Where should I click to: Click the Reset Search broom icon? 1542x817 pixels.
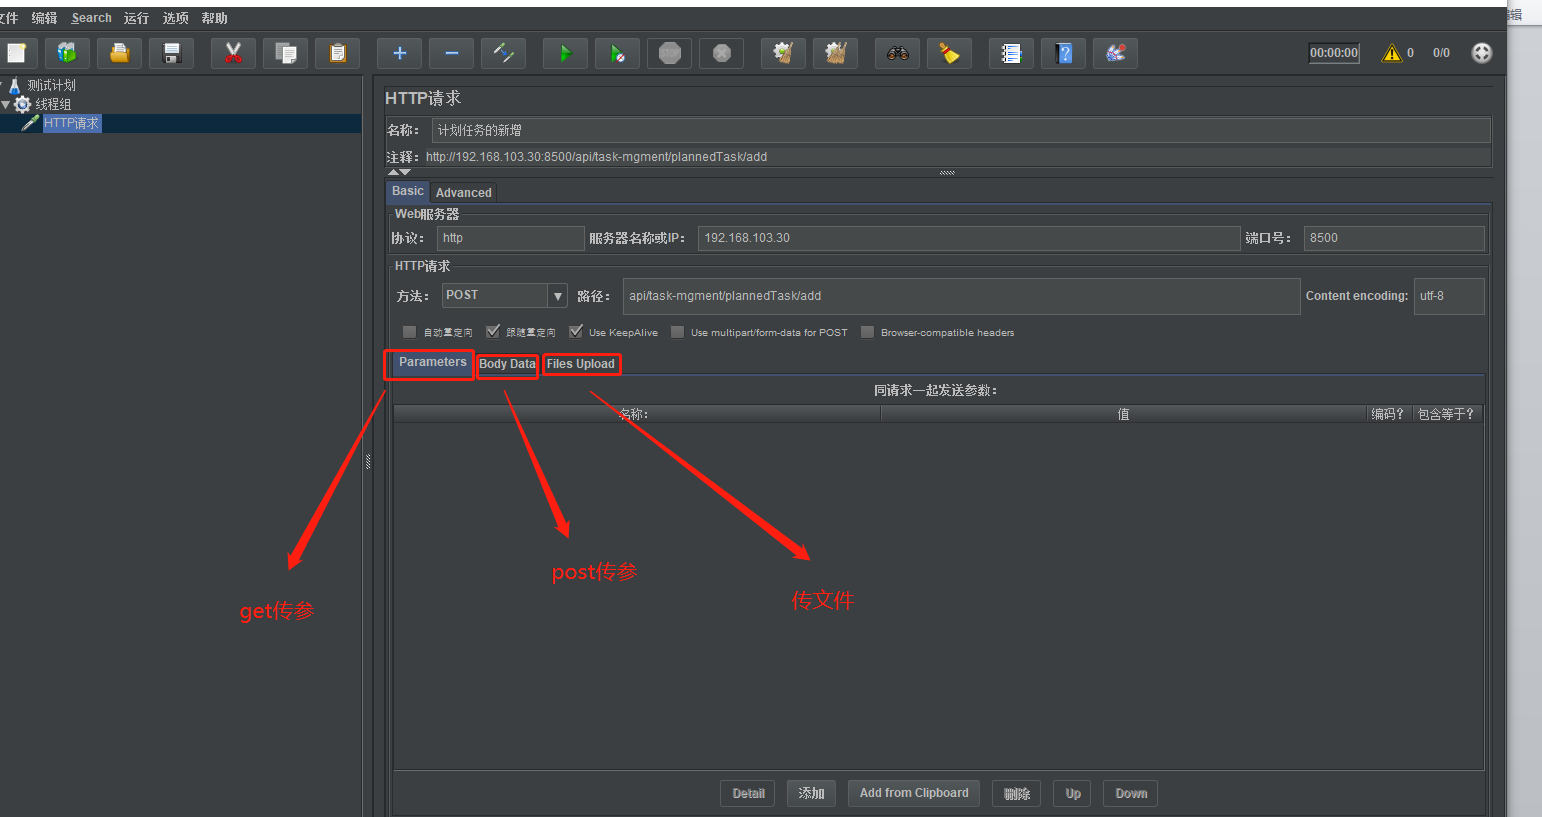949,53
